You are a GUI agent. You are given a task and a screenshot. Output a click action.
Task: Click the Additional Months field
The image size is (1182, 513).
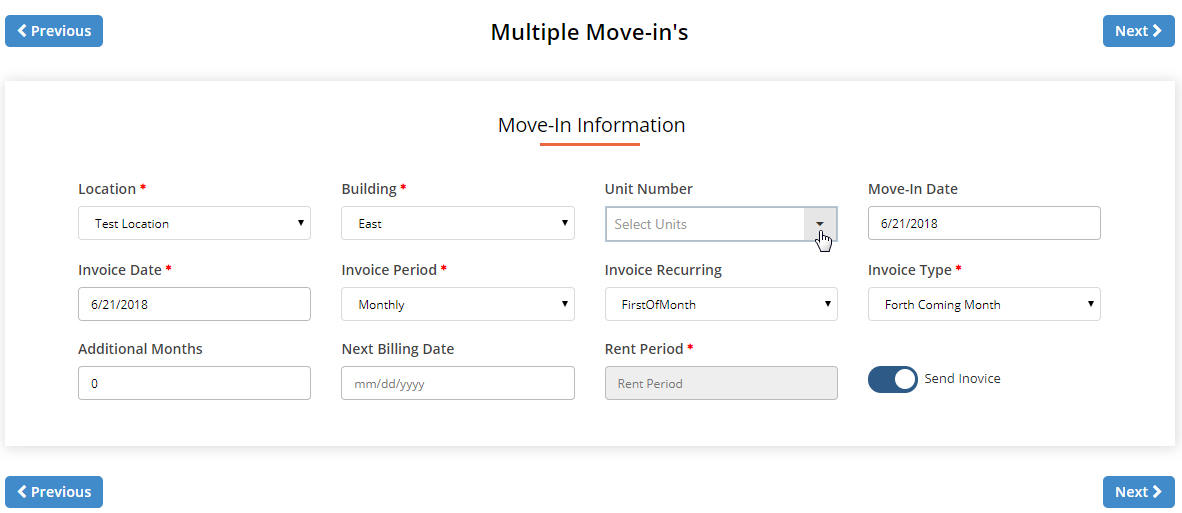[x=194, y=383]
